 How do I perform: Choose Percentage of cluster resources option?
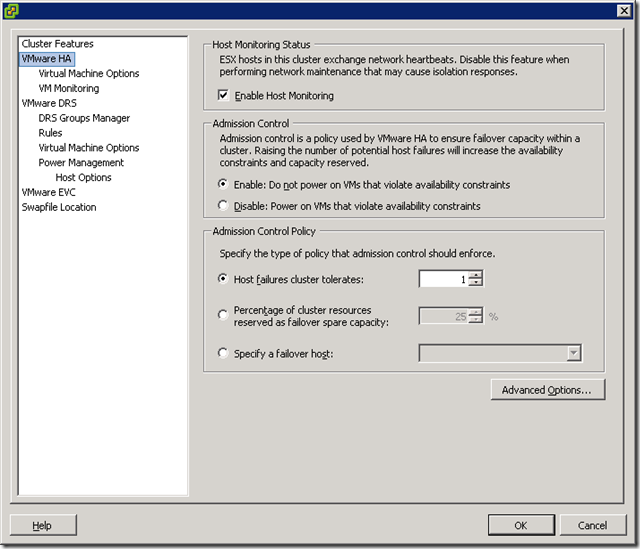point(222,315)
